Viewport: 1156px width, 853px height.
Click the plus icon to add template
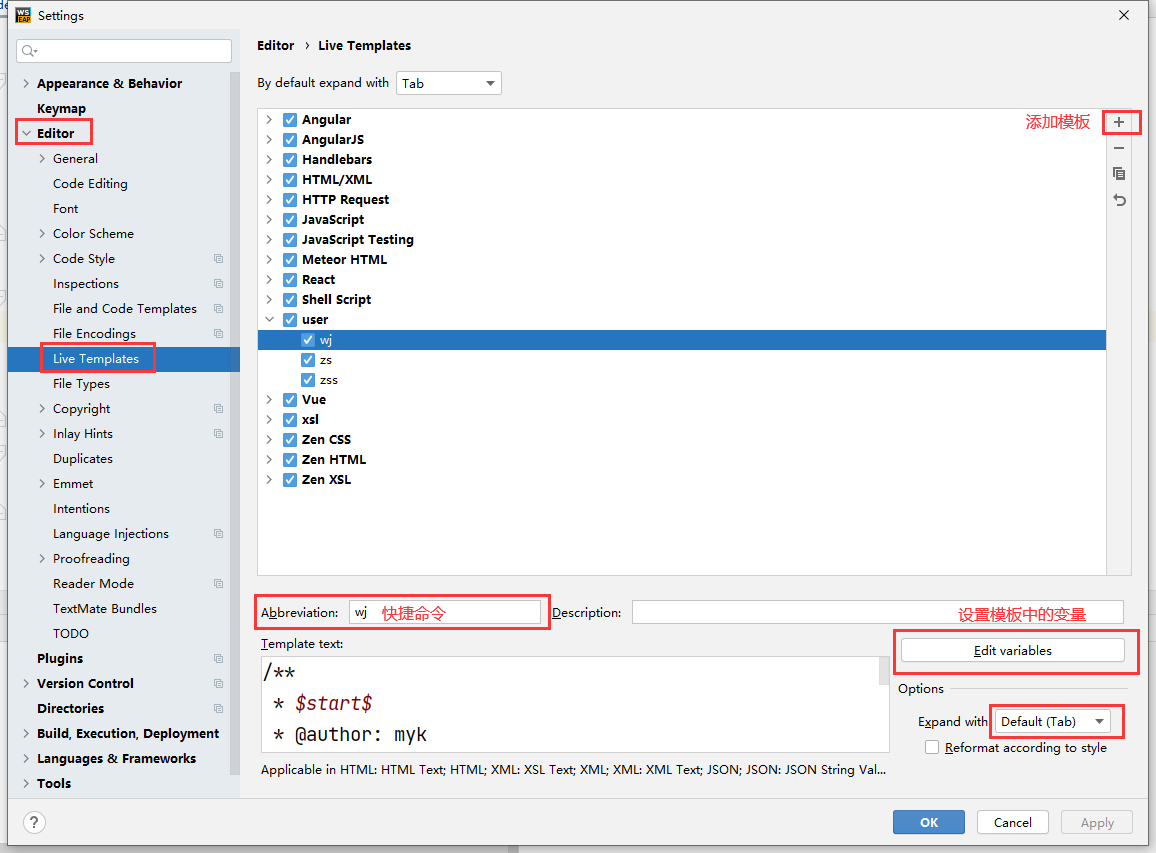point(1119,123)
